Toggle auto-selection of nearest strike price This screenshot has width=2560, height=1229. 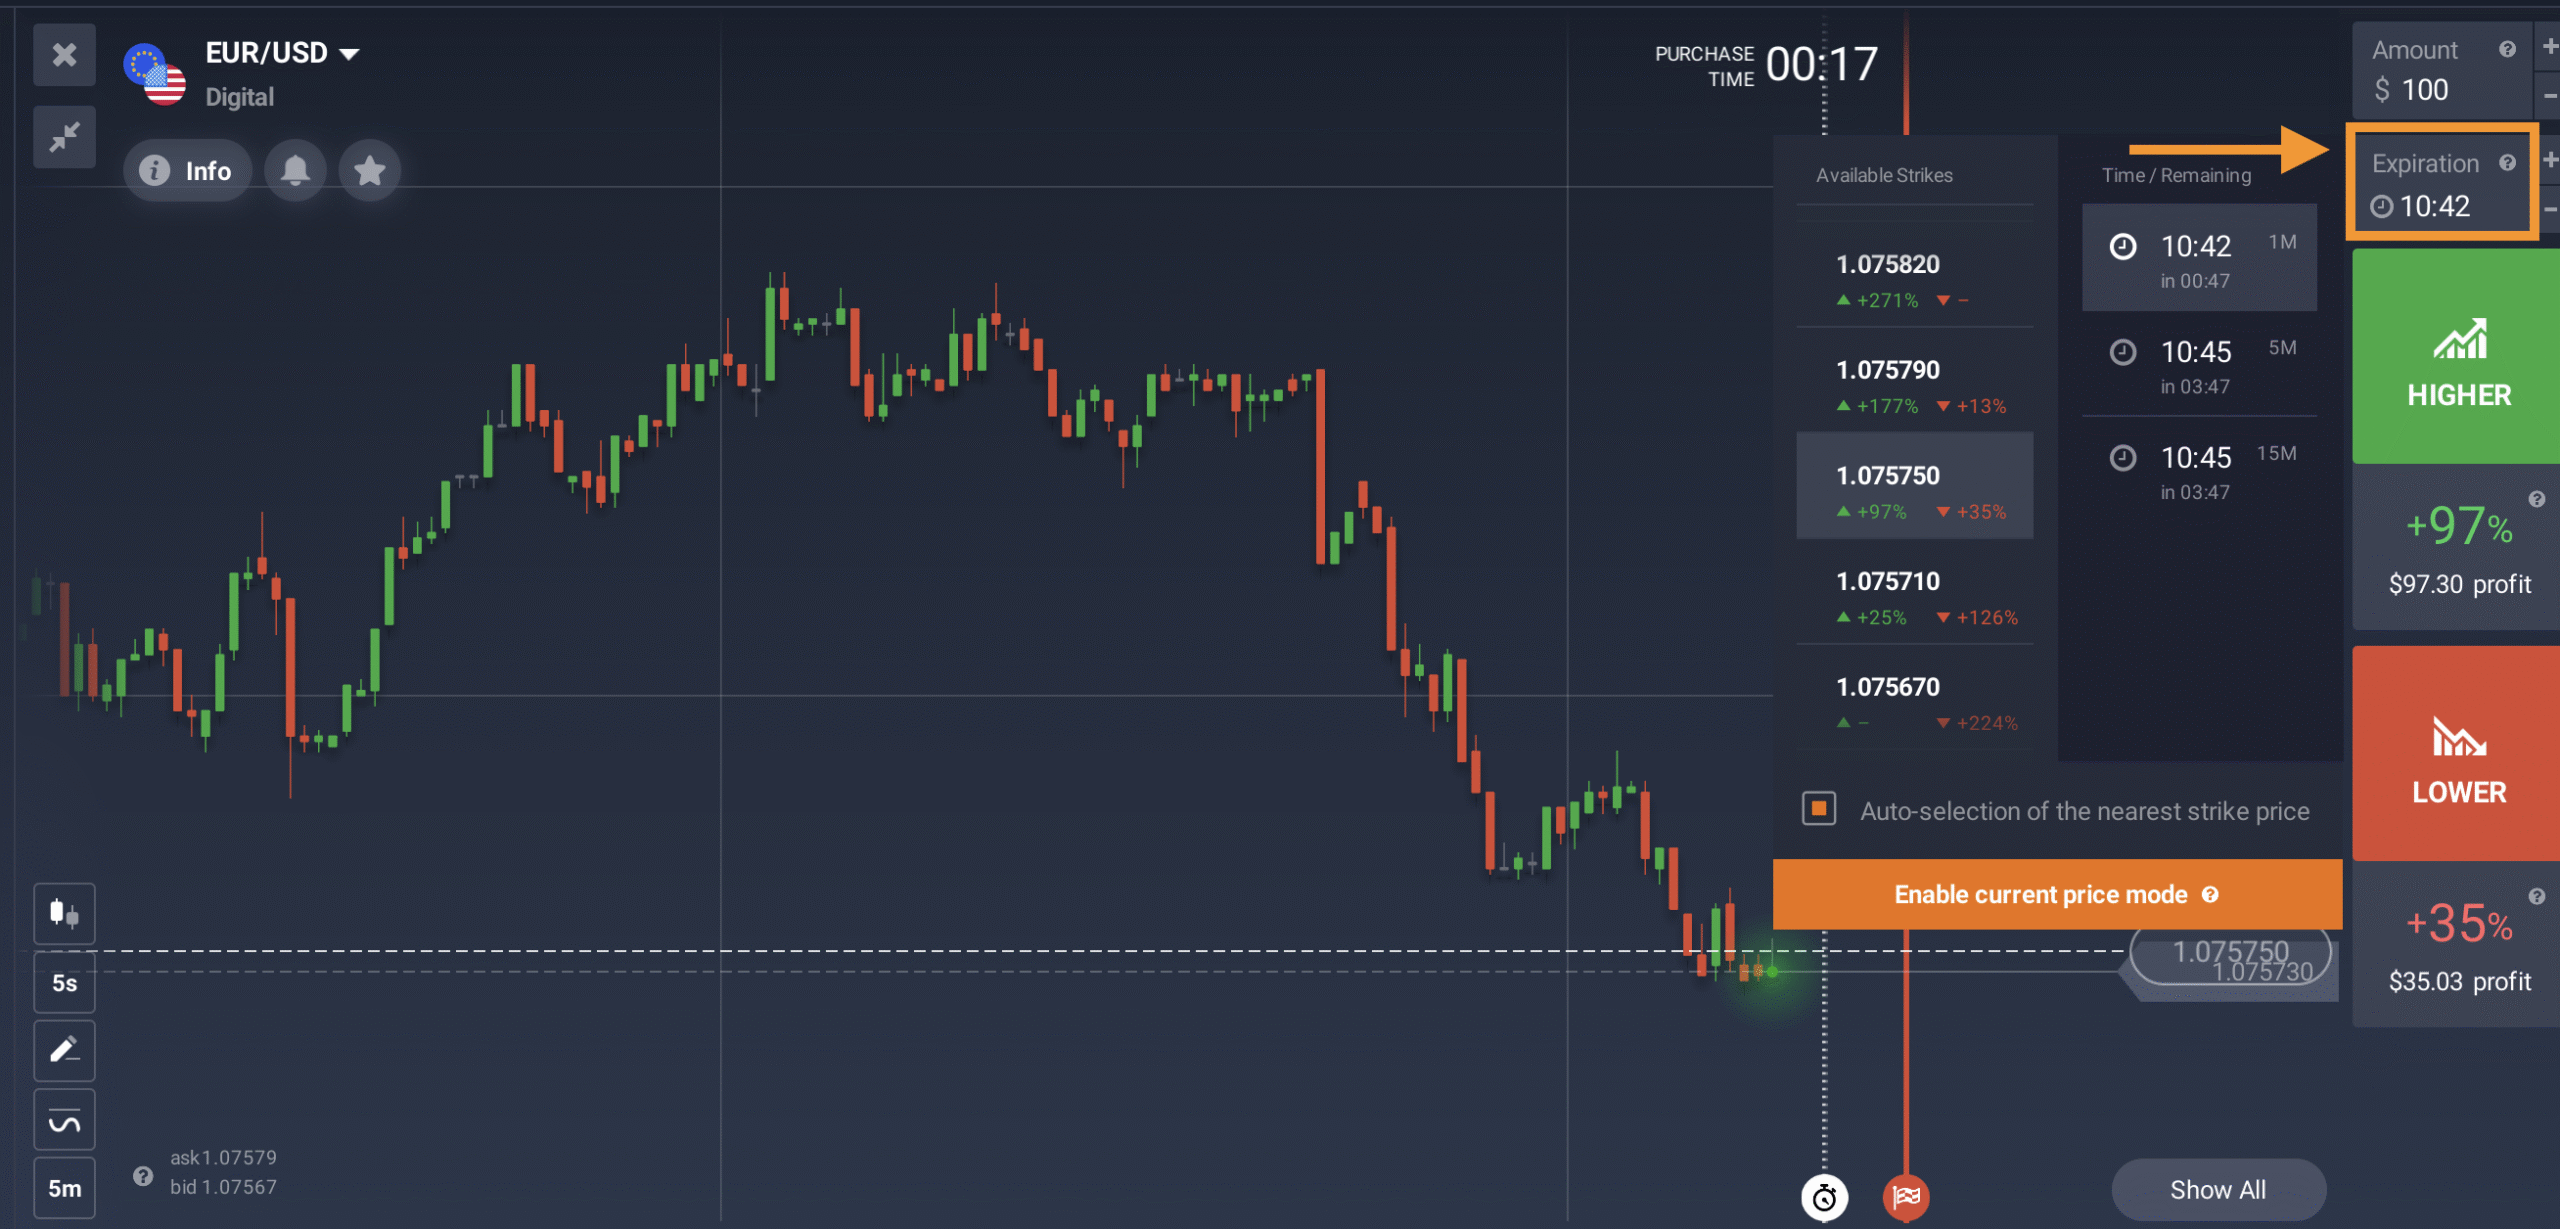click(1819, 809)
